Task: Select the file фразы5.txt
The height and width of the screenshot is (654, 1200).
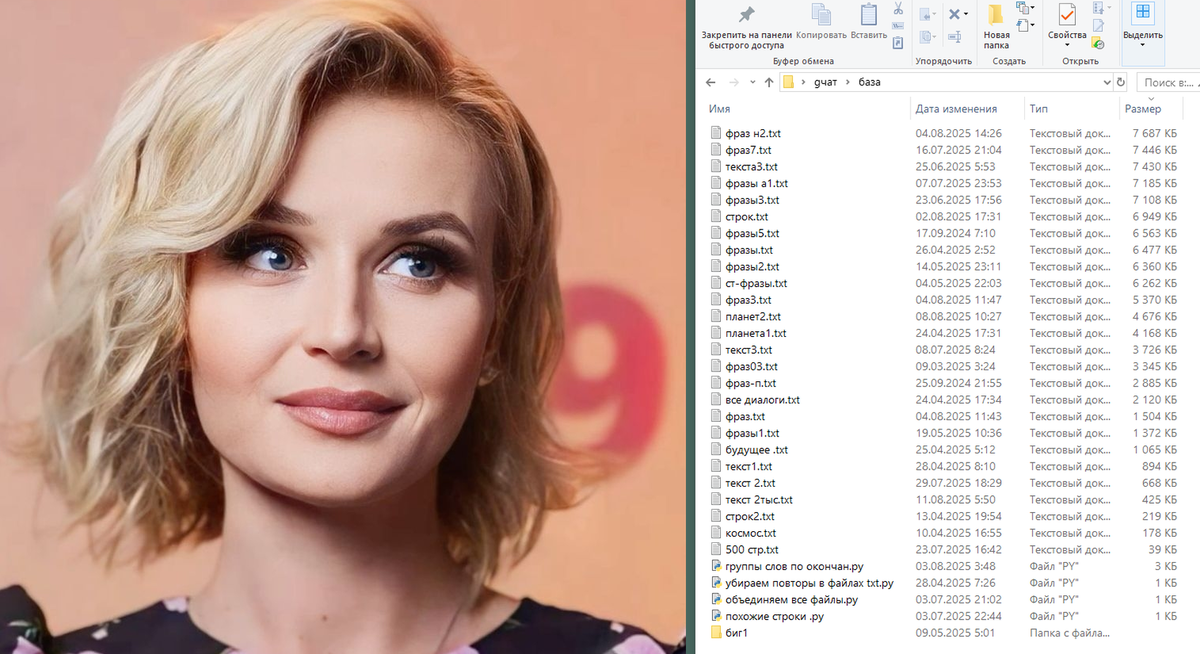Action: tap(752, 233)
